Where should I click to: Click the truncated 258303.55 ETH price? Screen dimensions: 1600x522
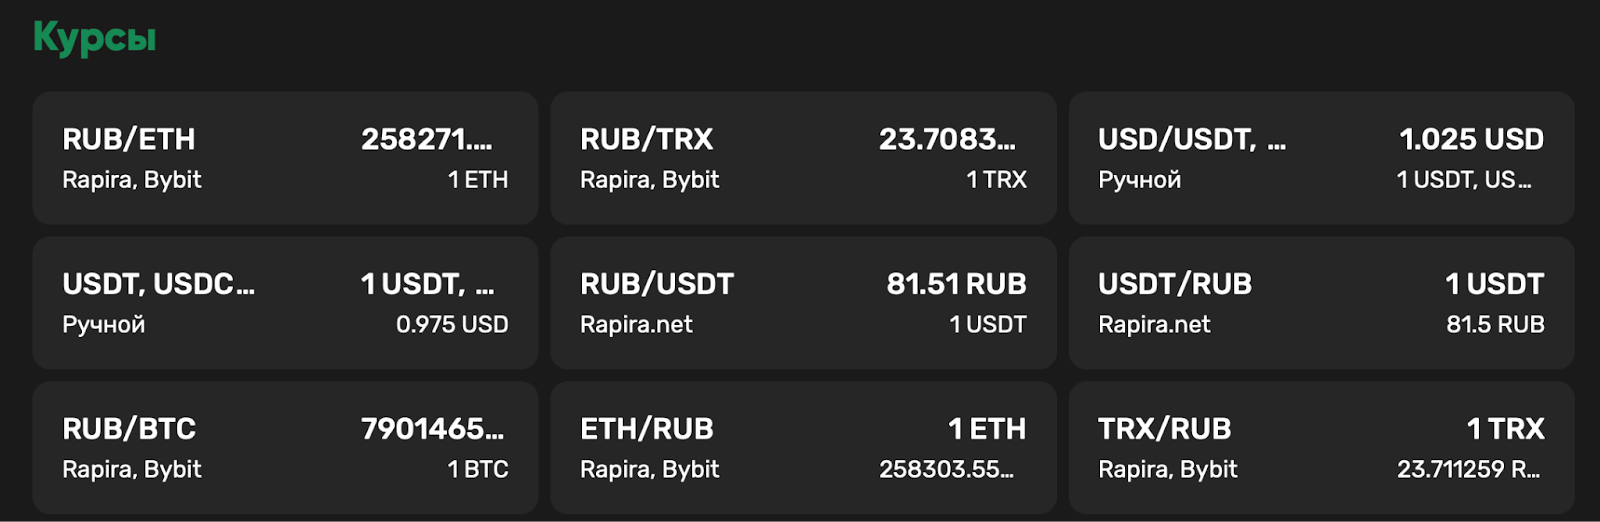click(x=946, y=470)
